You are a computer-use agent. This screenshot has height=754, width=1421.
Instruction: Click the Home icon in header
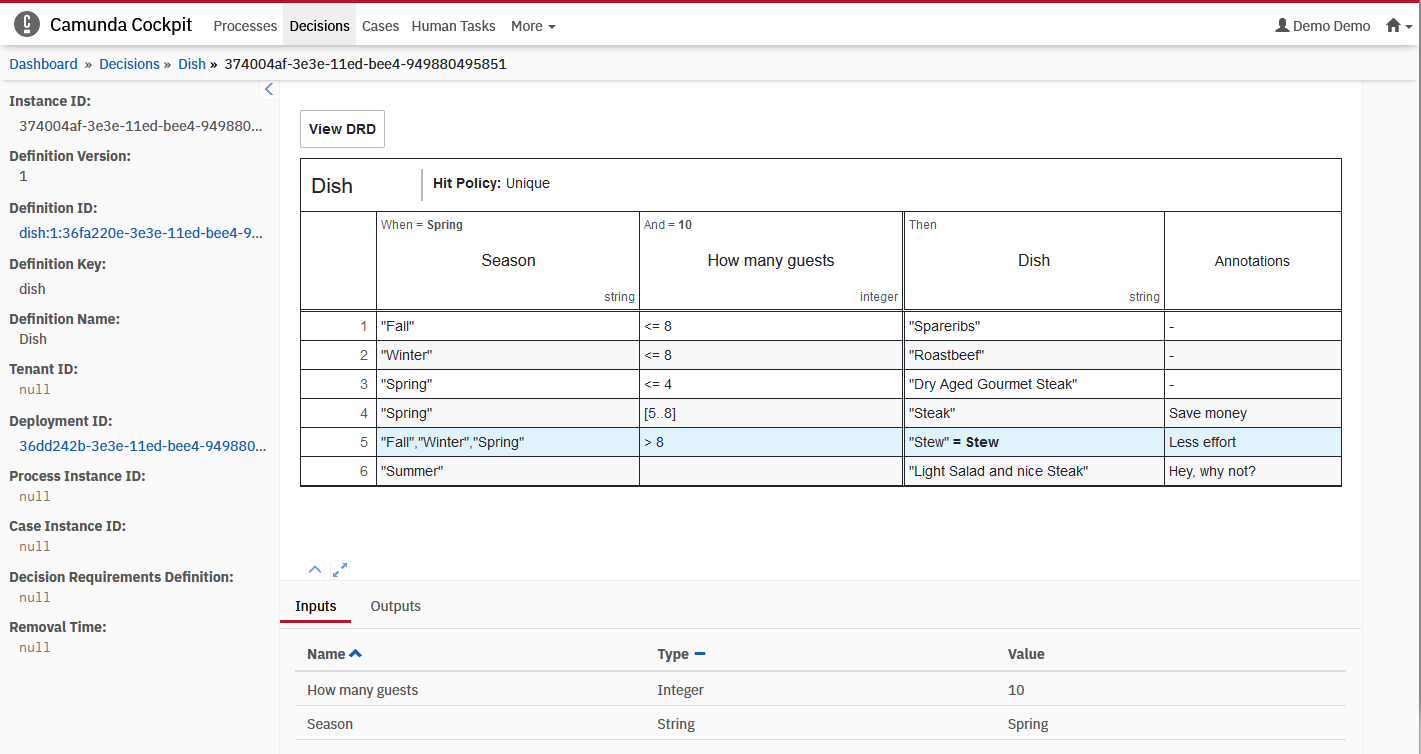pos(1393,26)
